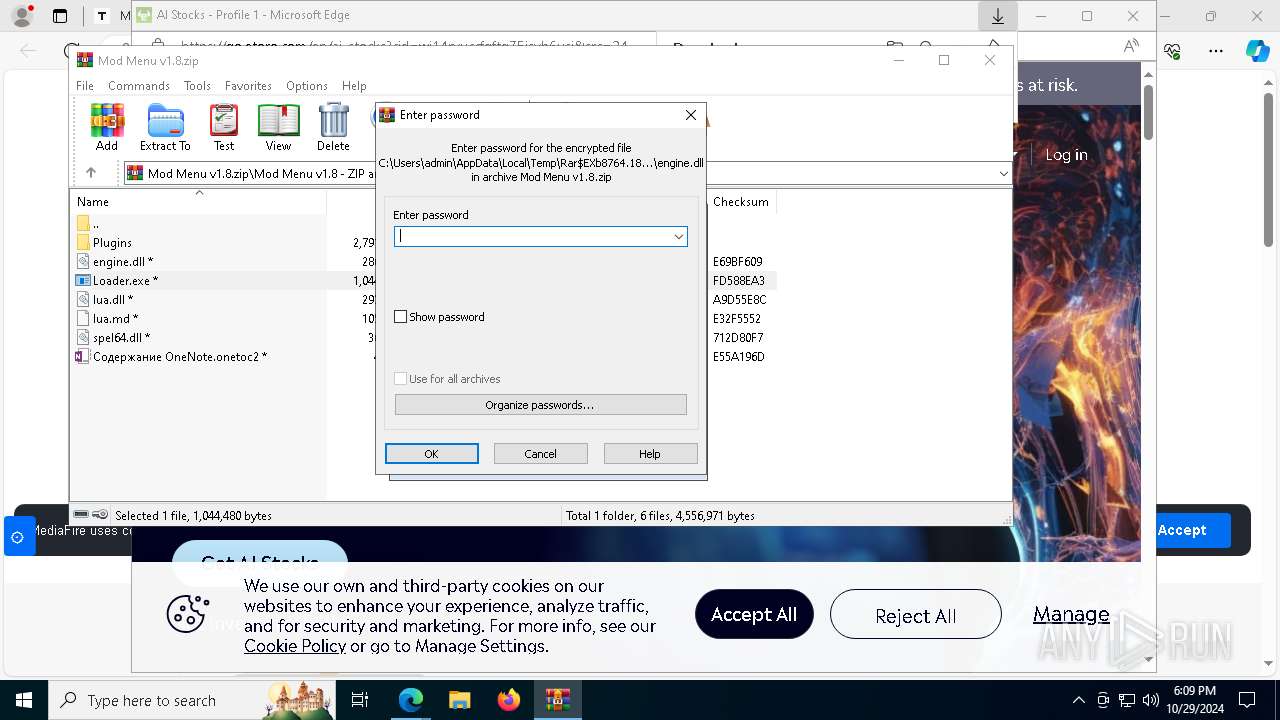
Task: Click the Extract To toolbar icon
Action: click(165, 127)
